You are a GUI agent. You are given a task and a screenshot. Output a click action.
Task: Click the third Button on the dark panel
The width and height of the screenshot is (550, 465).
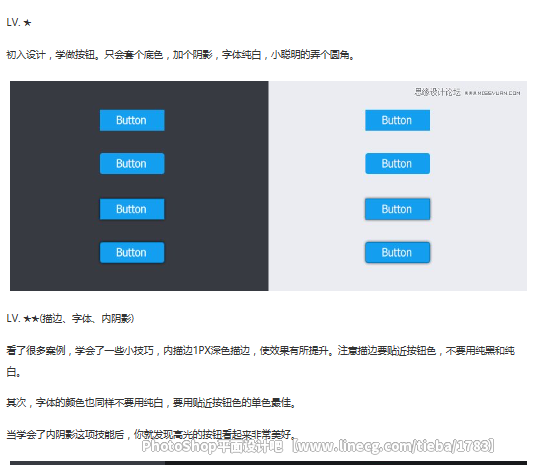[x=132, y=209]
